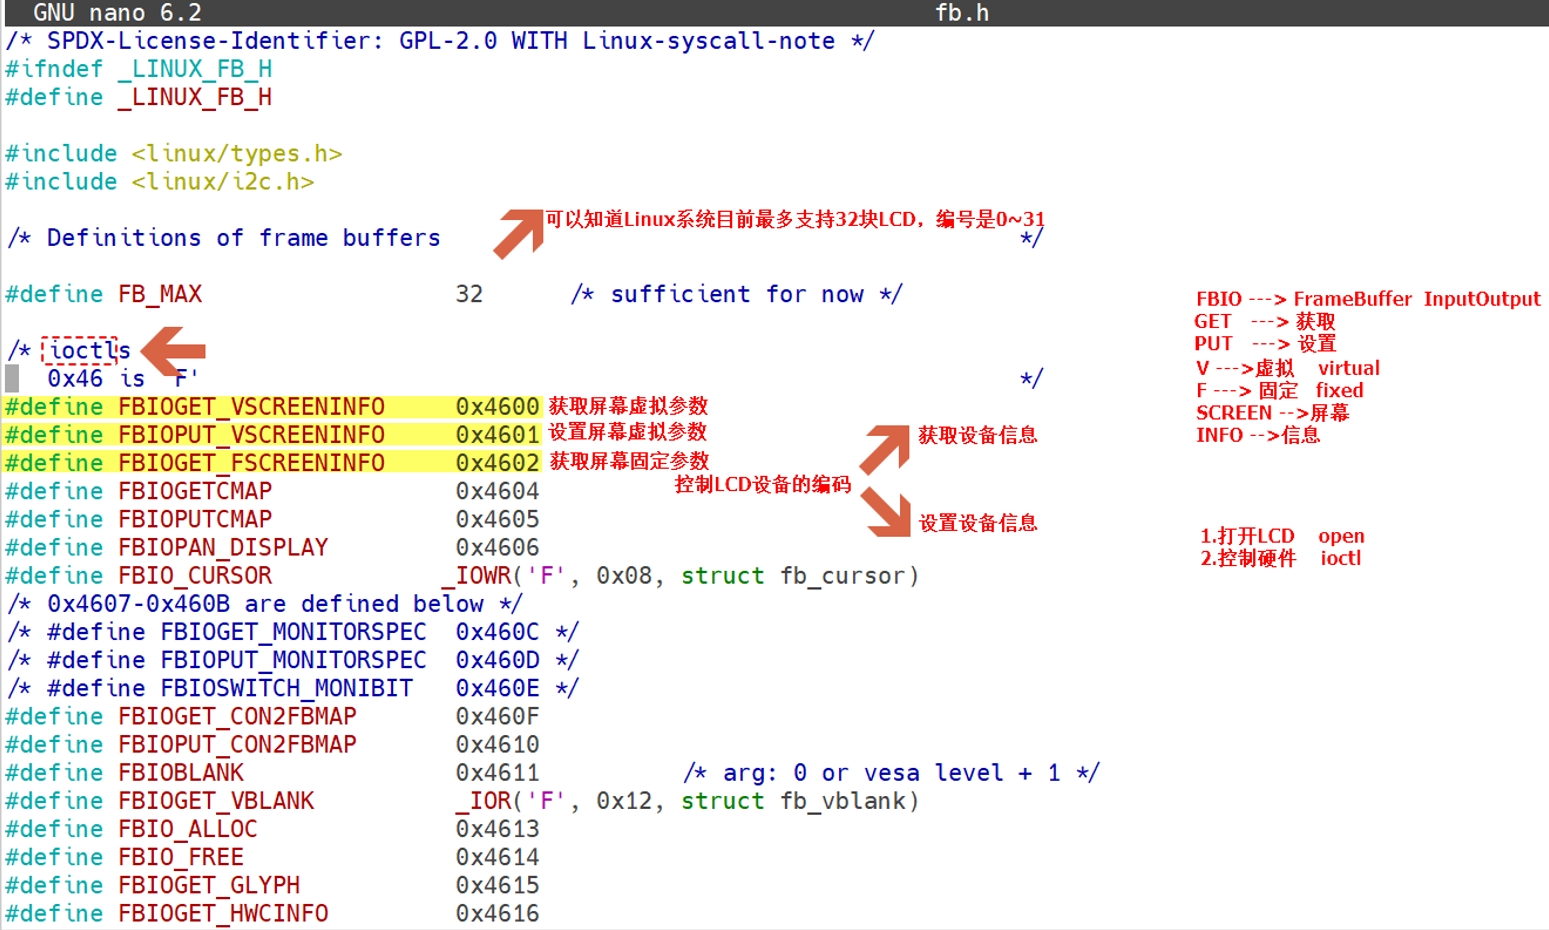Click FBIOGETCMAP macro name

point(195,491)
